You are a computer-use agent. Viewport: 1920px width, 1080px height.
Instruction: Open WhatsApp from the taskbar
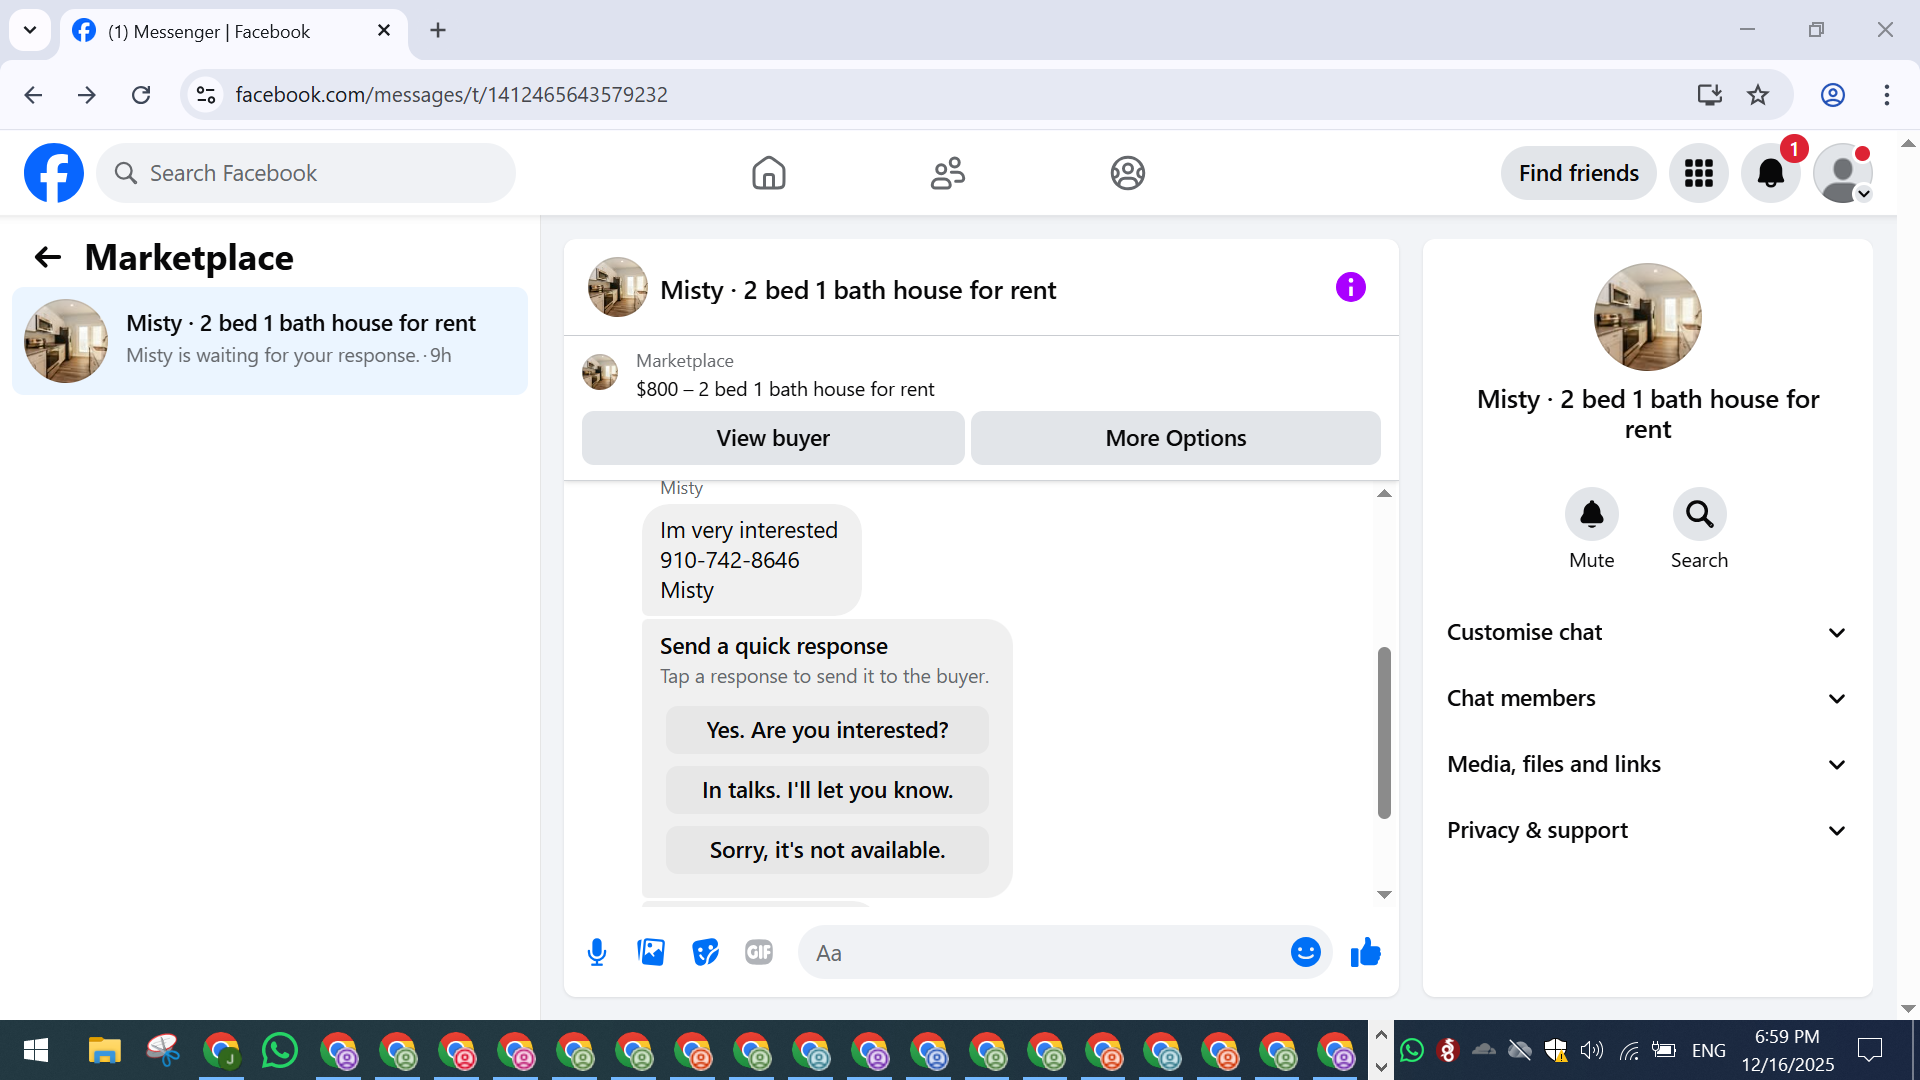[x=280, y=1051]
